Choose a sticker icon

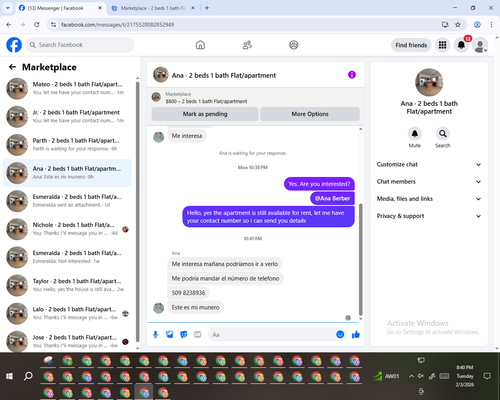183,334
